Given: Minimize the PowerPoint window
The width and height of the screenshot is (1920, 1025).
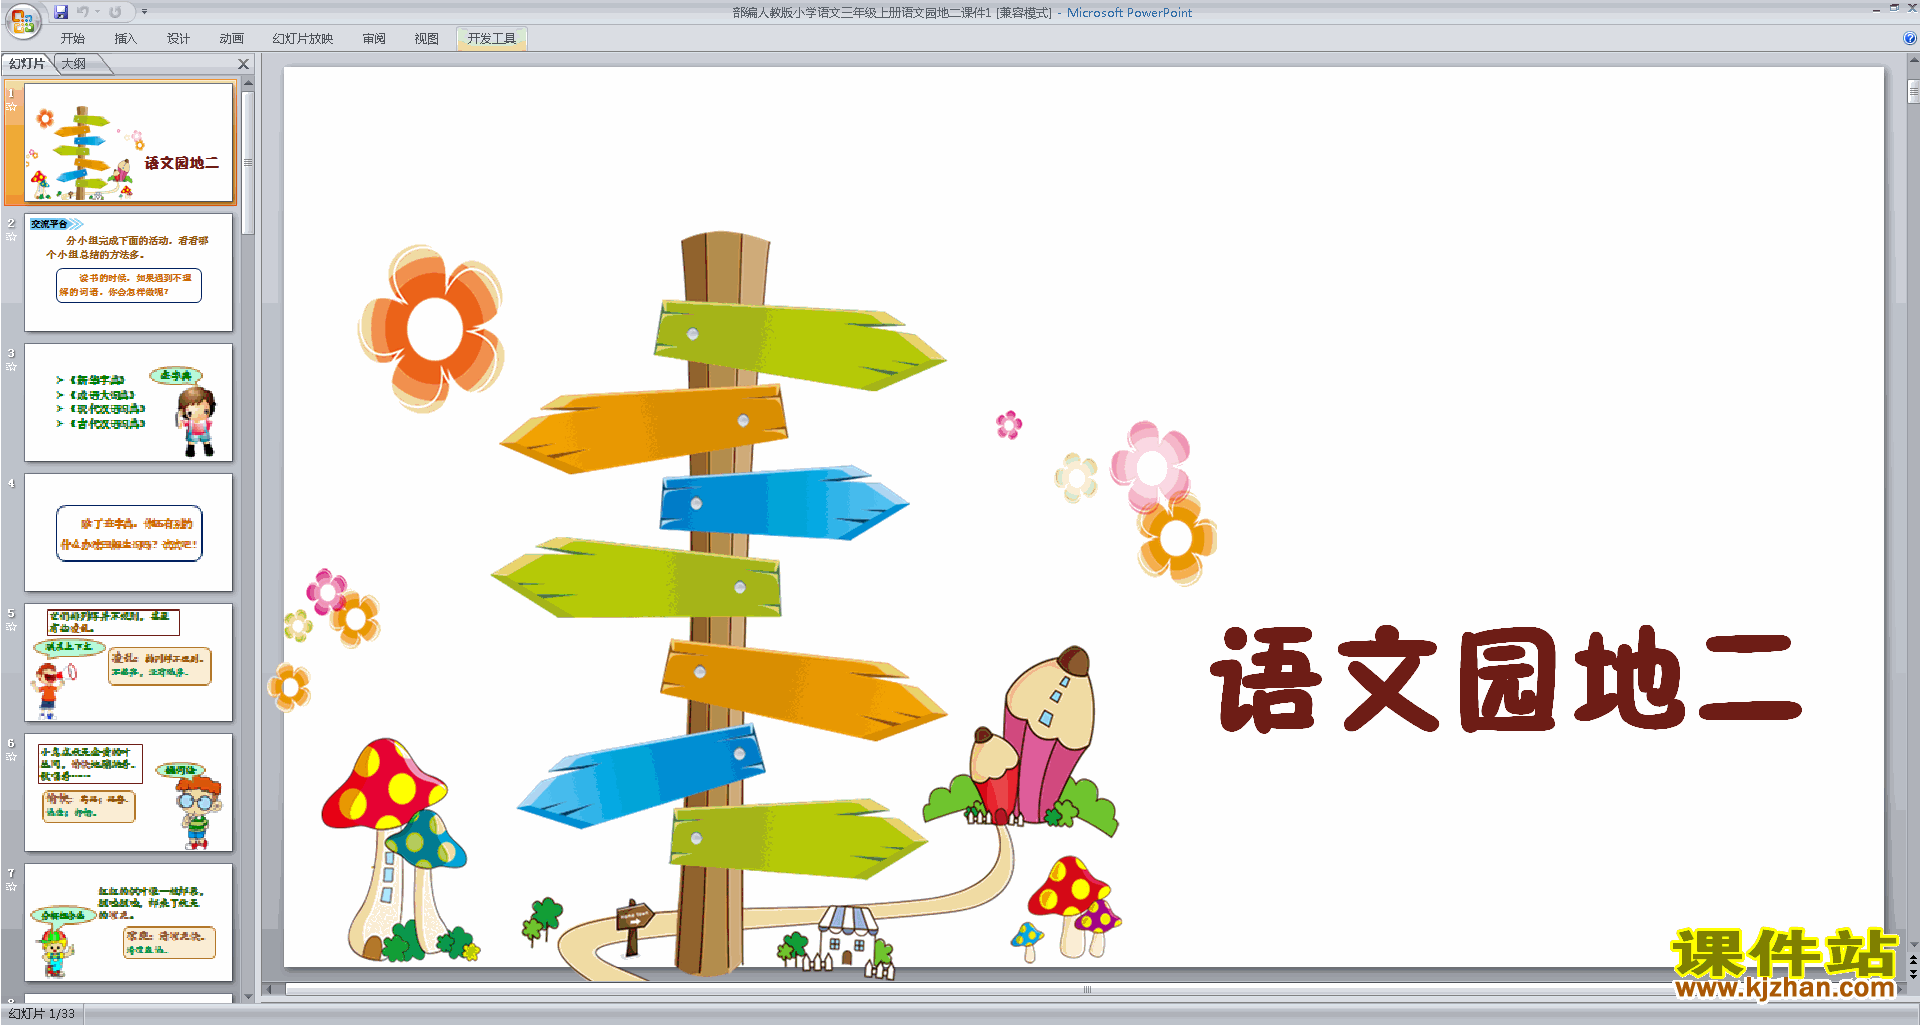Looking at the screenshot, I should pyautogui.click(x=1876, y=9).
